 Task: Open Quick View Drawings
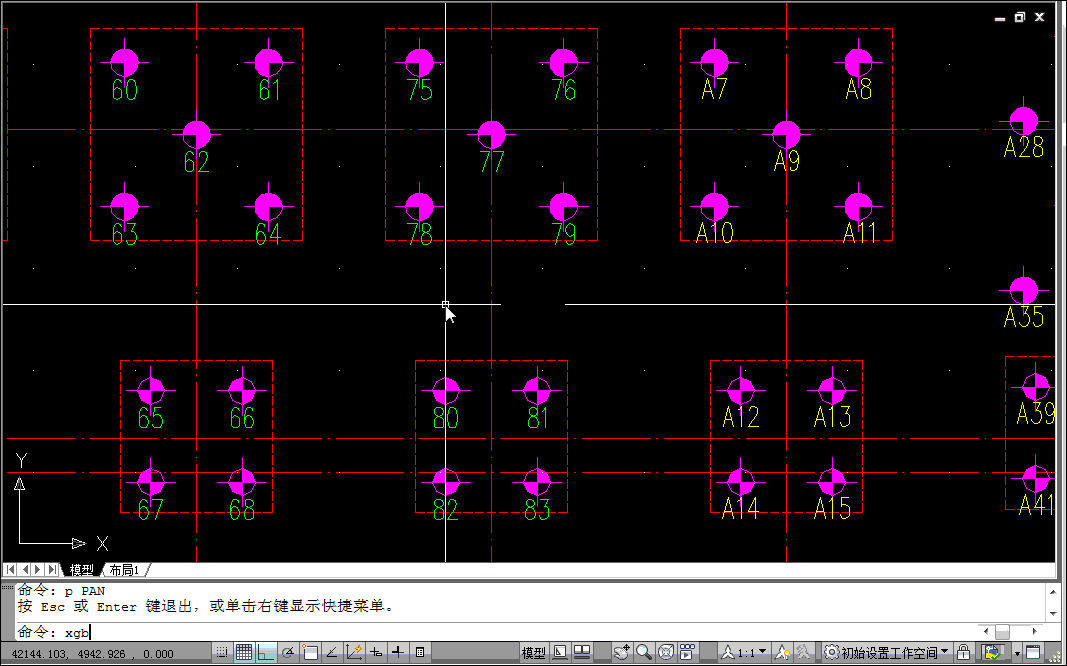pos(582,651)
